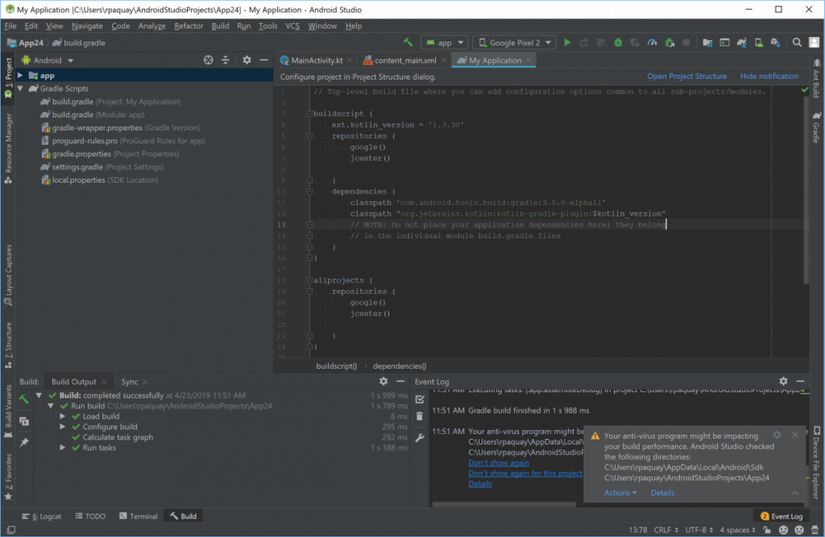Open search everywhere magnifier icon
This screenshot has height=537, width=825.
click(797, 43)
